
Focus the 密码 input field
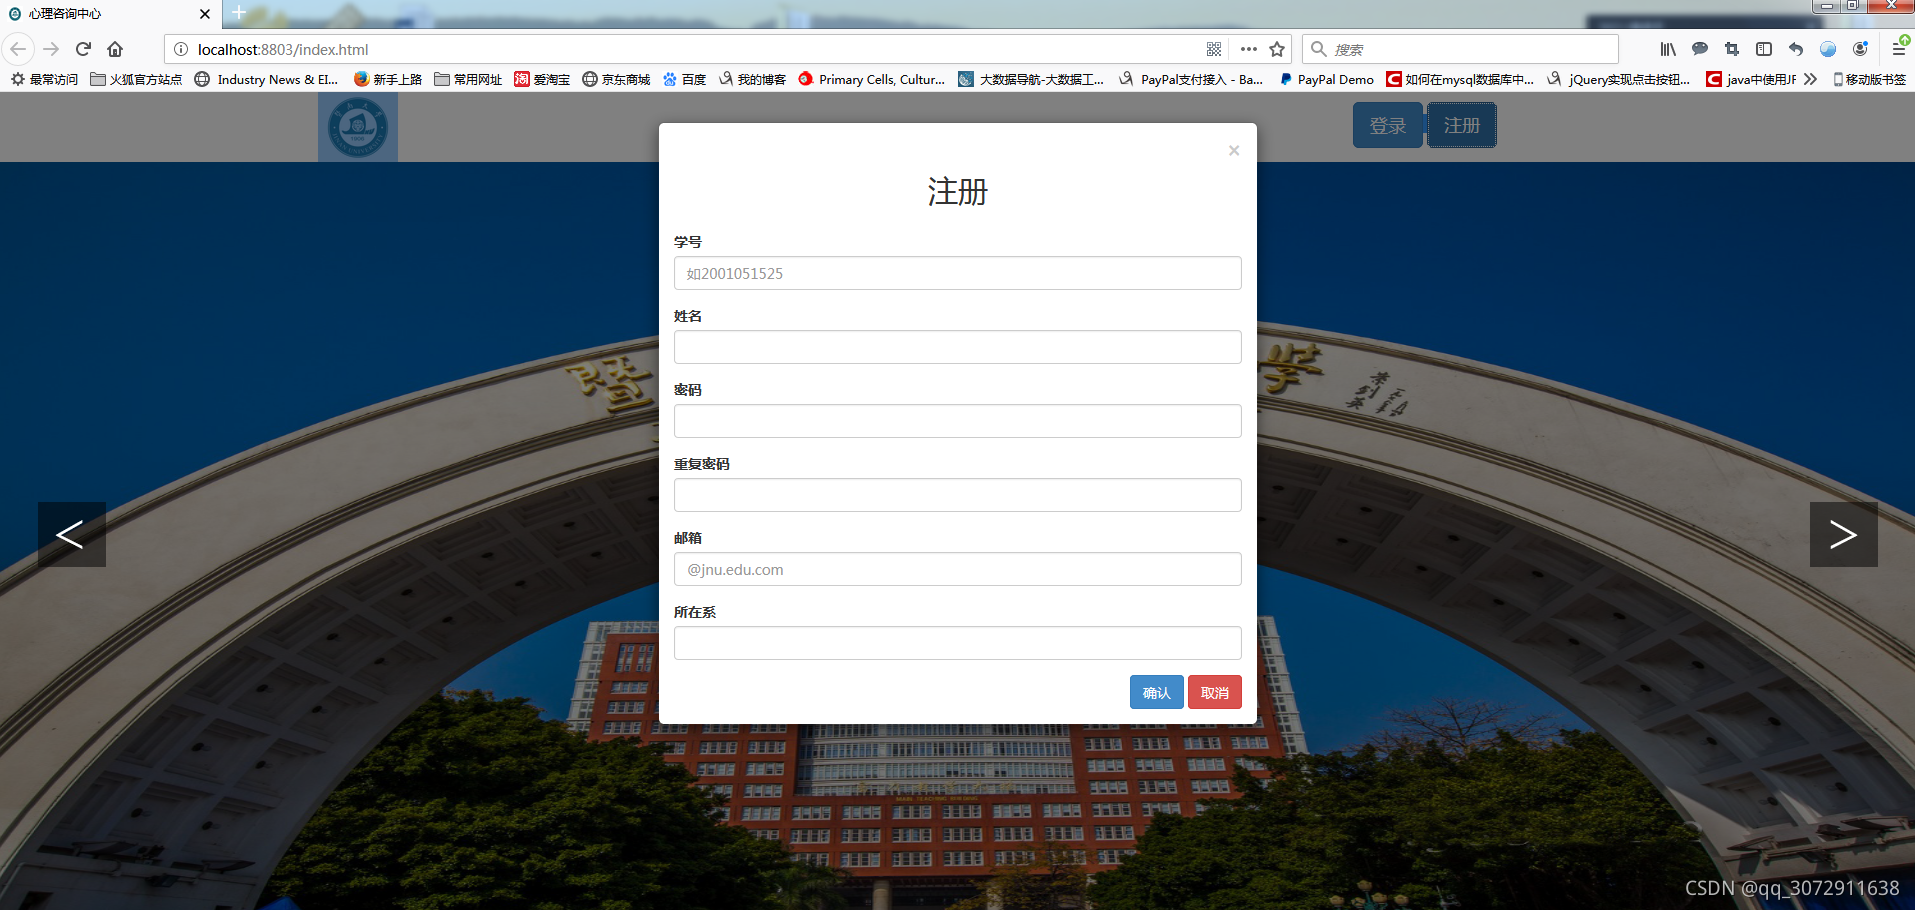[958, 421]
